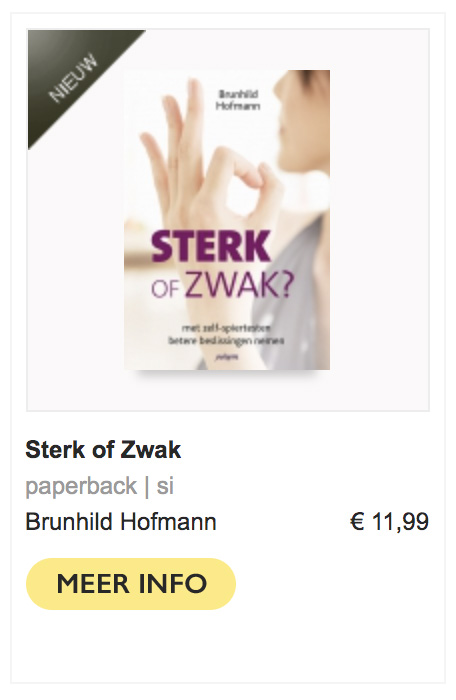Click the author name printed on cover
This screenshot has width=456, height=700.
point(238,100)
